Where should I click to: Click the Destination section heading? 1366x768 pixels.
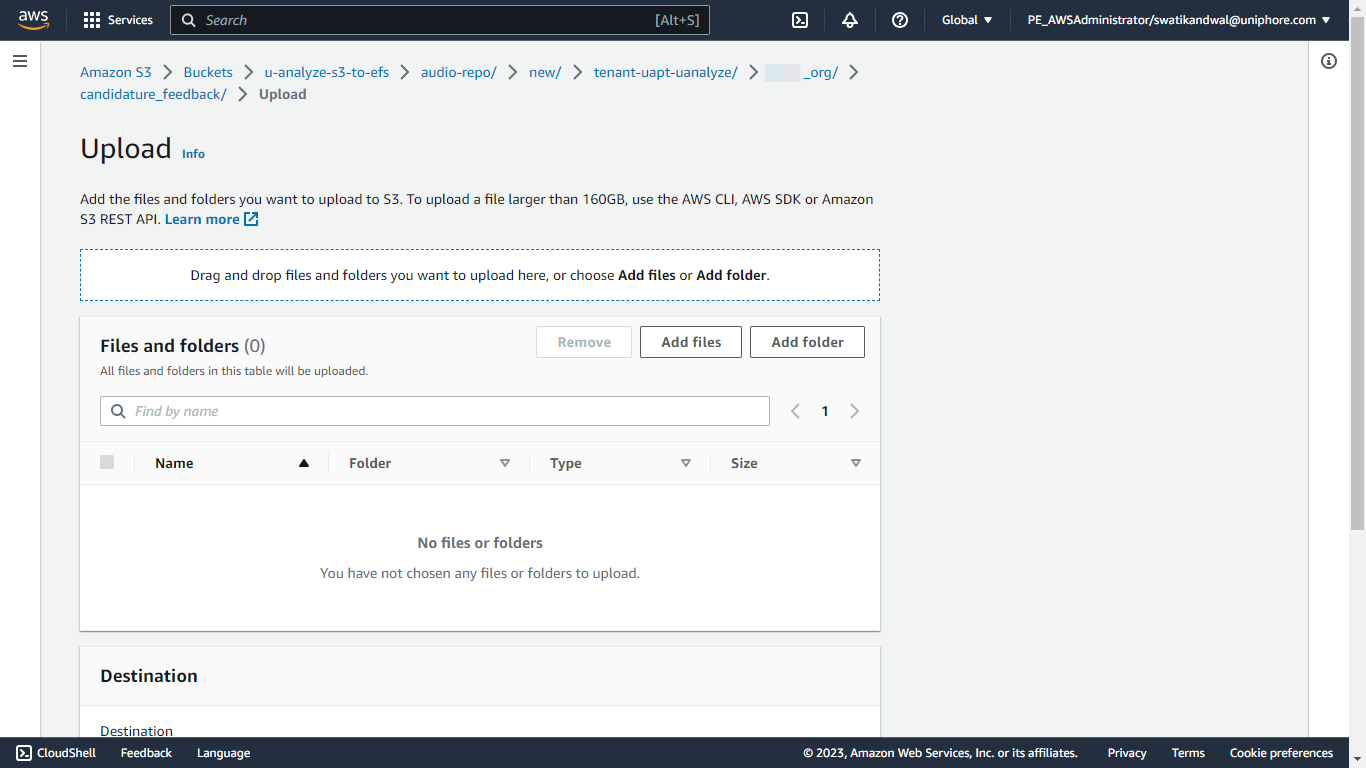pyautogui.click(x=149, y=676)
